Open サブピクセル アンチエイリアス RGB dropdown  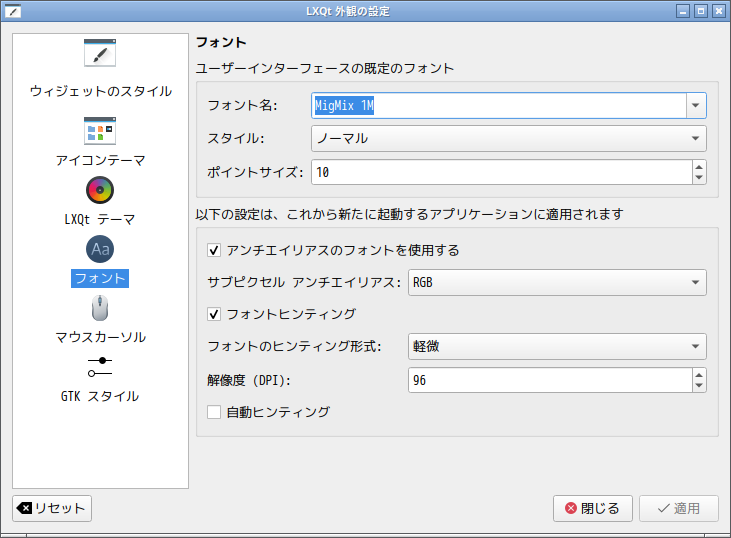pos(557,283)
